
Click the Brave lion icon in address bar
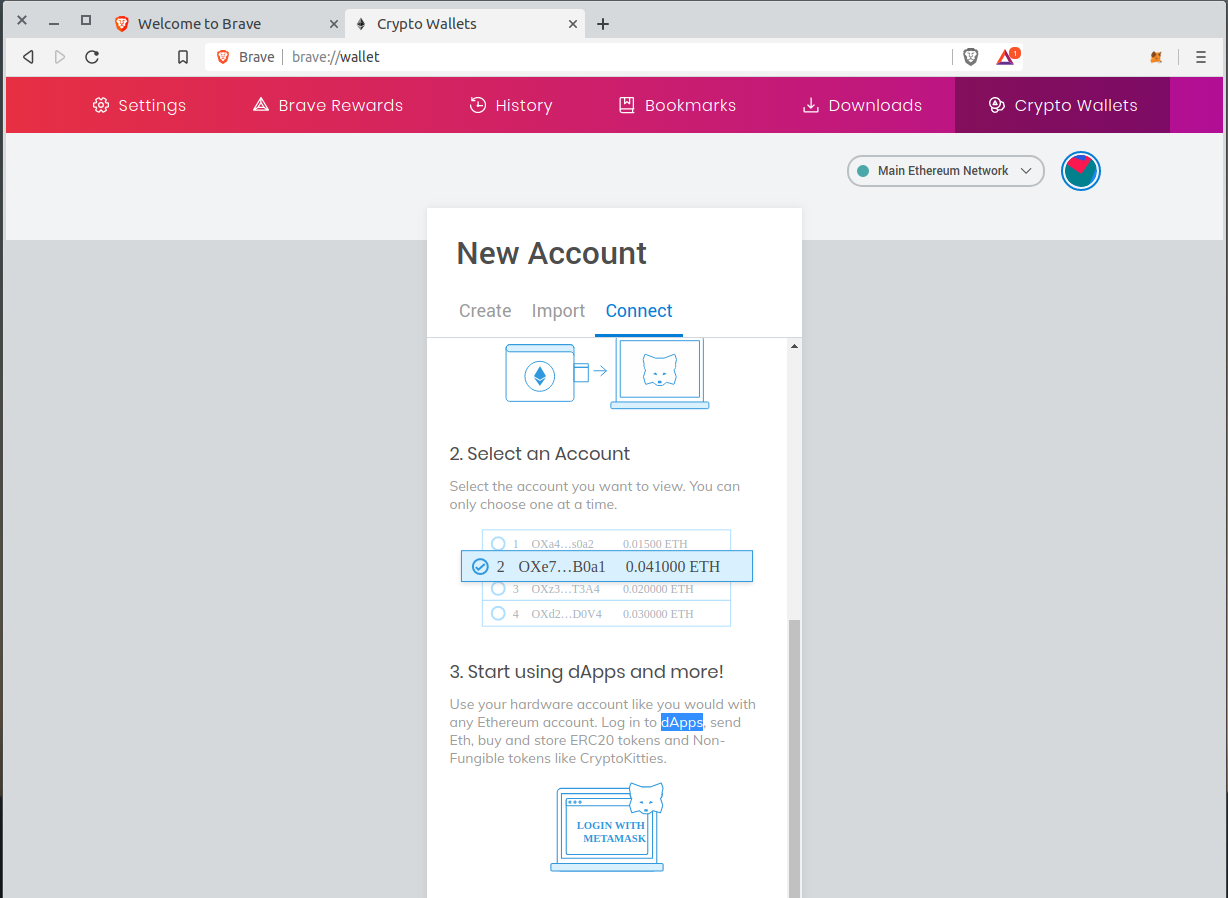[x=223, y=57]
